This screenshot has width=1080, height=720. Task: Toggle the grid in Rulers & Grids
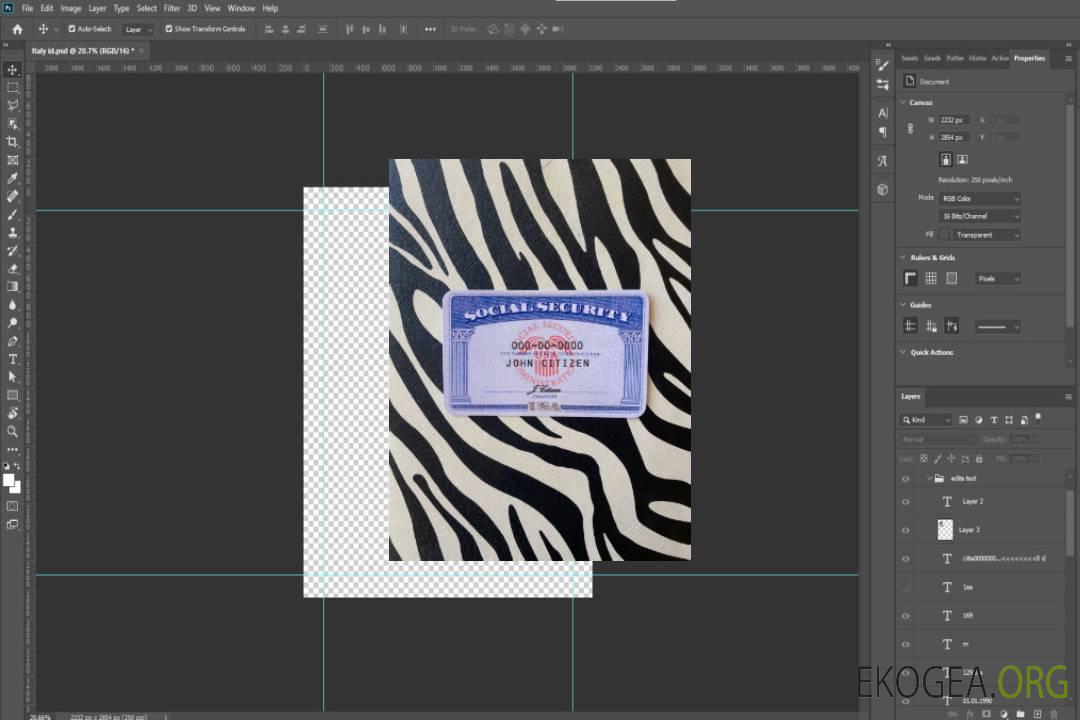(931, 278)
